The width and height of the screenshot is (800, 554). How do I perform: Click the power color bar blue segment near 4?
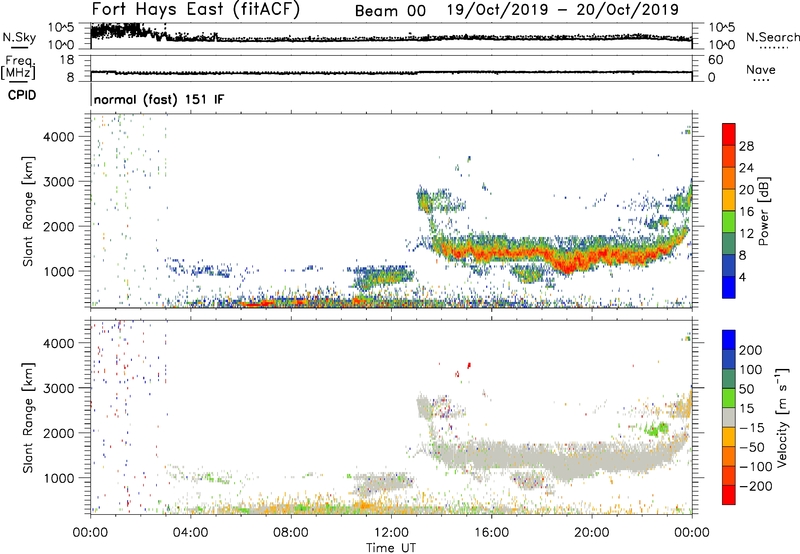[x=729, y=287]
